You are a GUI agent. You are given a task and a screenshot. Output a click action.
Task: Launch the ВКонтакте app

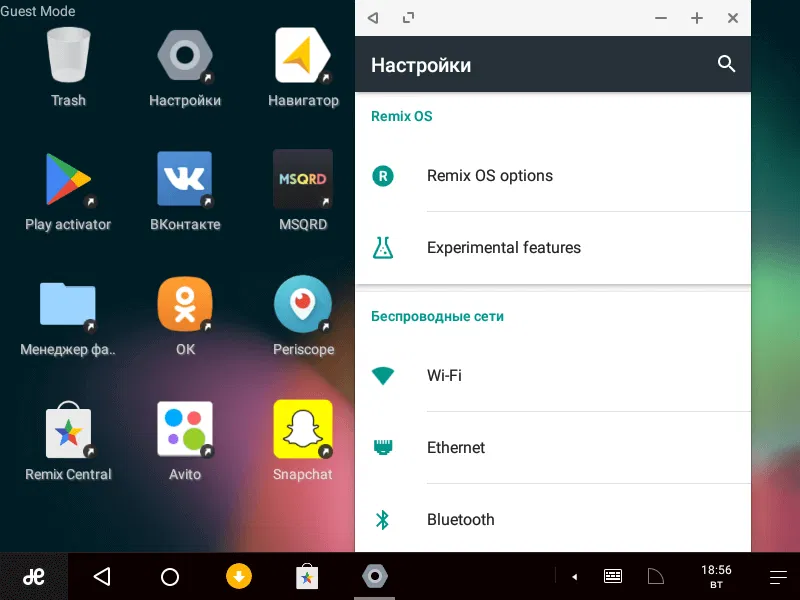click(185, 179)
